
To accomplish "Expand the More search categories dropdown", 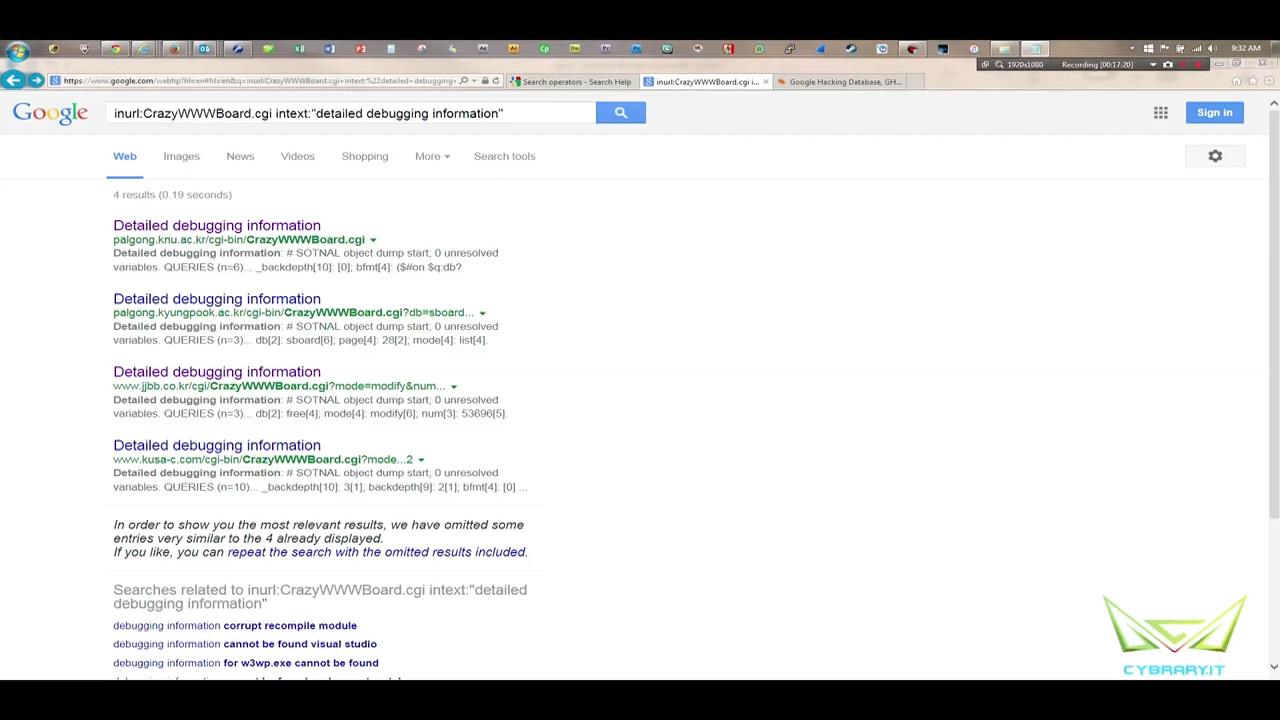I will pyautogui.click(x=432, y=156).
